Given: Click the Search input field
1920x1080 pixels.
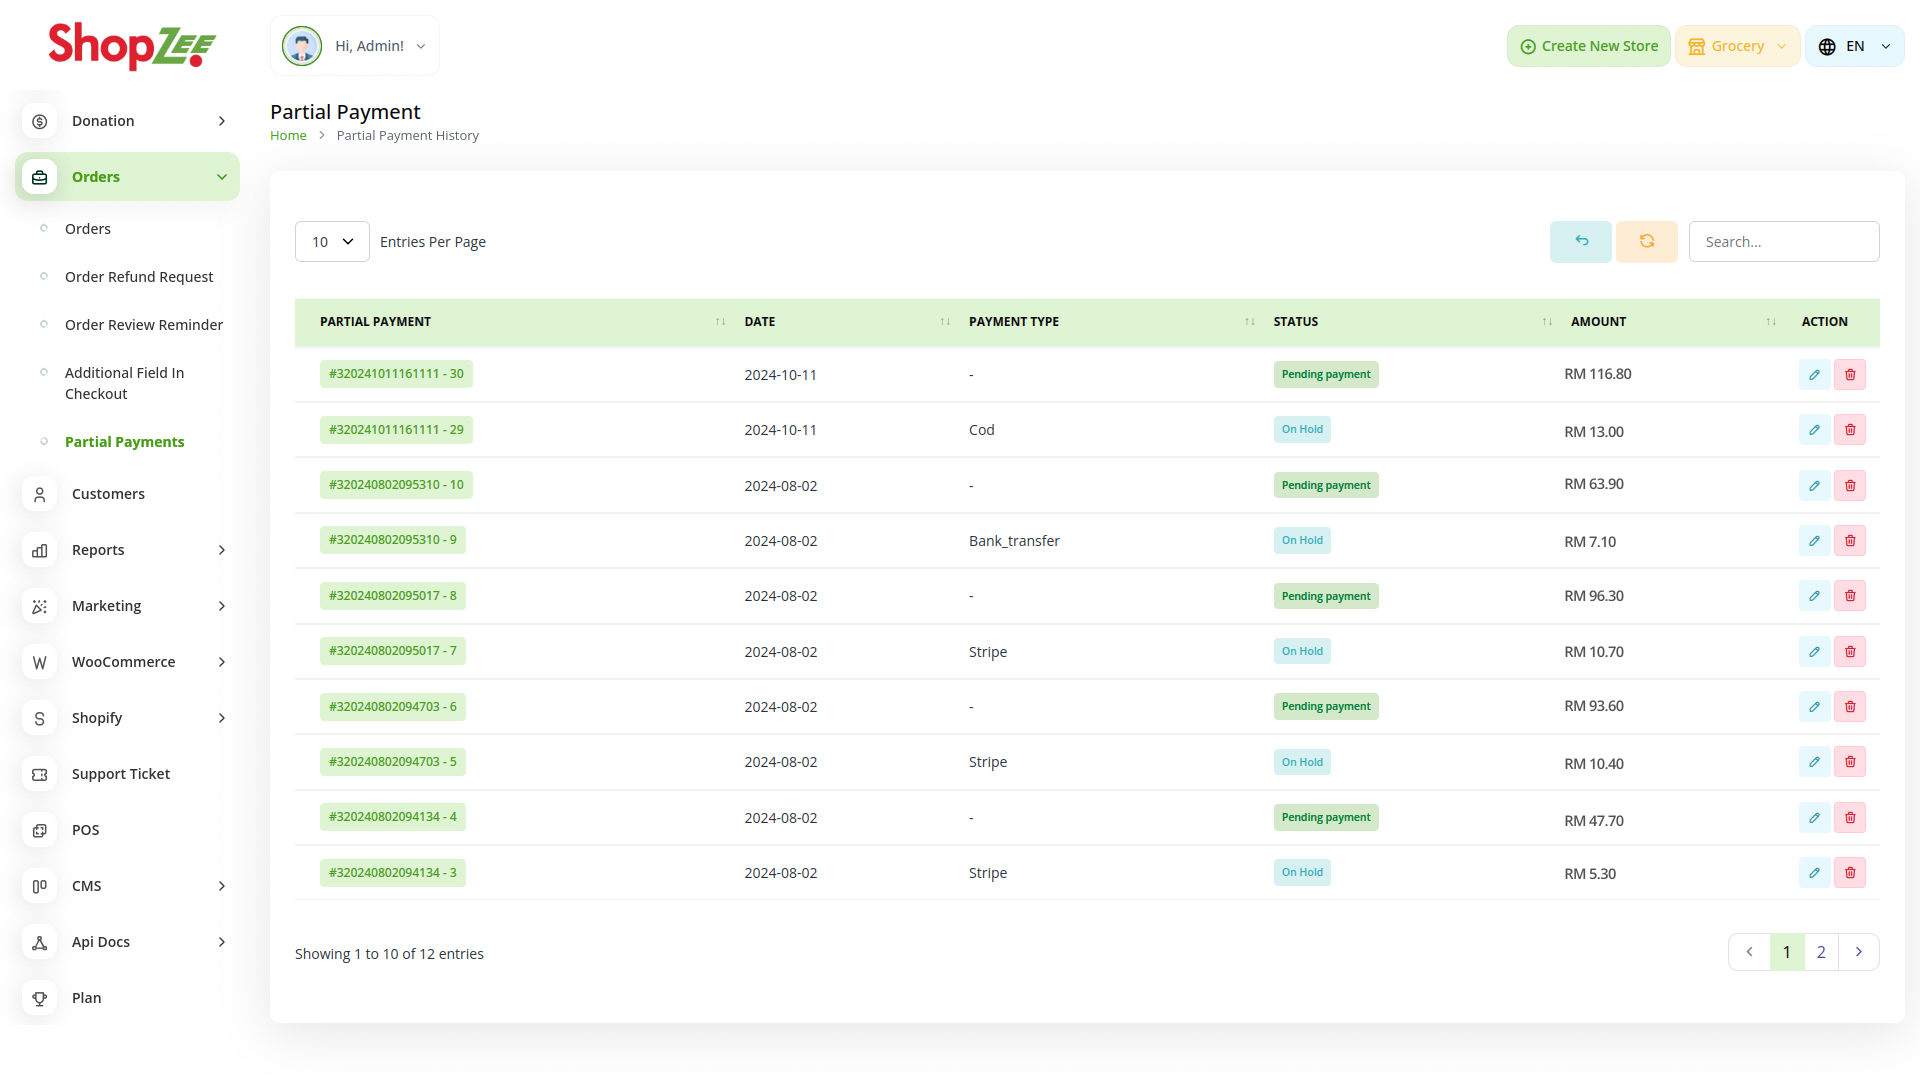Looking at the screenshot, I should (x=1783, y=242).
